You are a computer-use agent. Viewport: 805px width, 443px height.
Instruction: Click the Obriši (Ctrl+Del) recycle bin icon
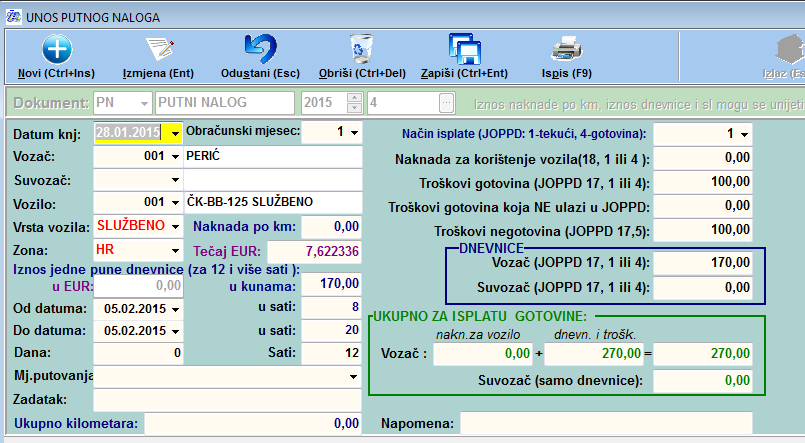361,49
